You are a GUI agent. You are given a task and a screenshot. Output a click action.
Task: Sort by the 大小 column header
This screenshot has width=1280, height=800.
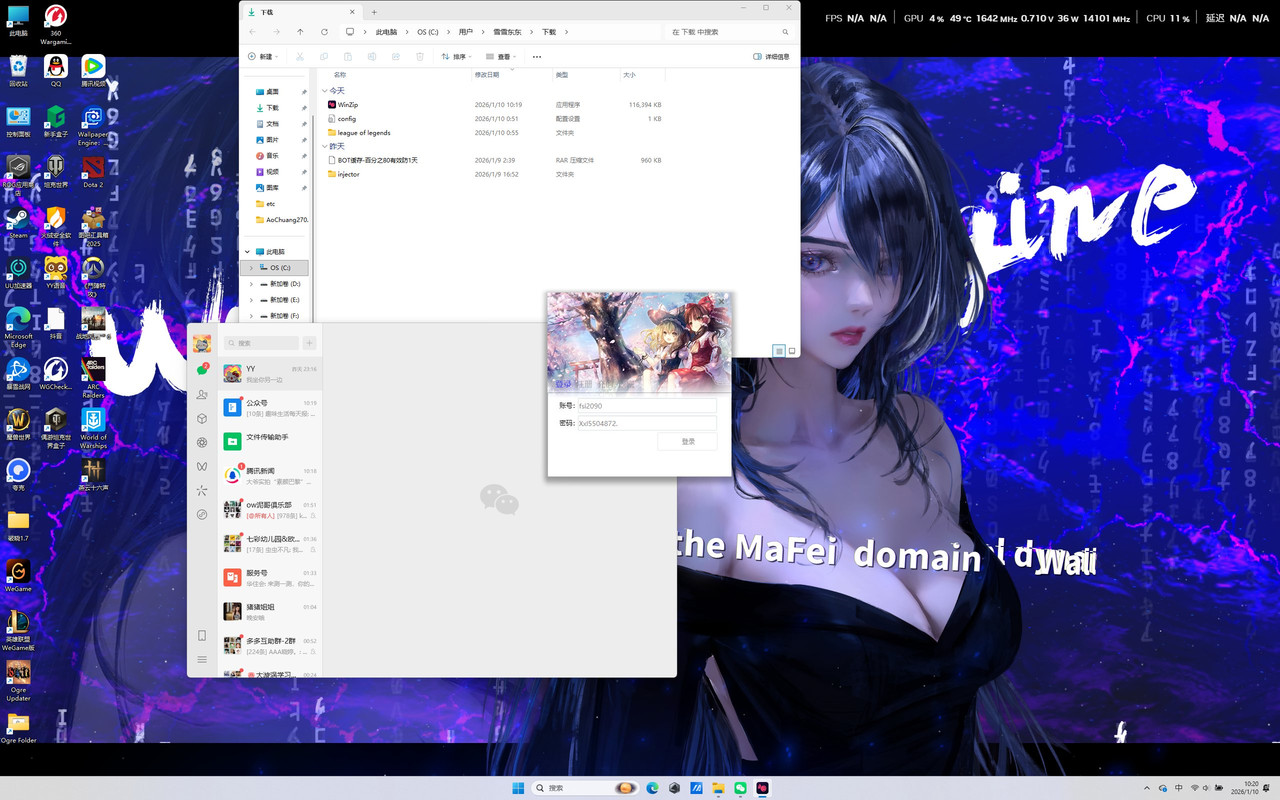(629, 75)
